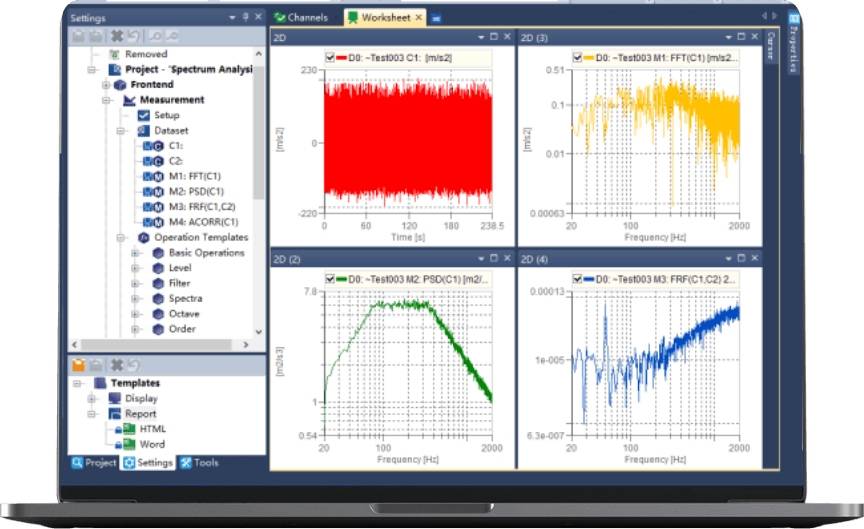Select the Dataset icon
This screenshot has height=529, width=864.
144,131
